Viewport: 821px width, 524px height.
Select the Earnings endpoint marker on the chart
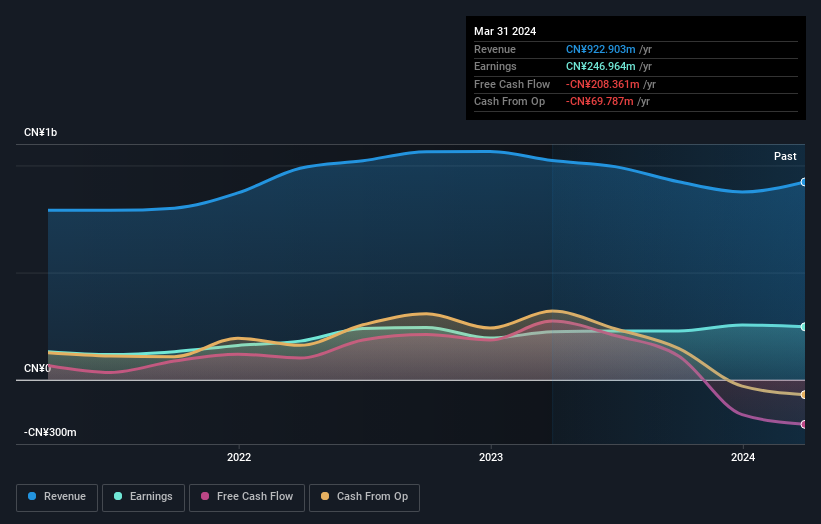click(x=804, y=327)
